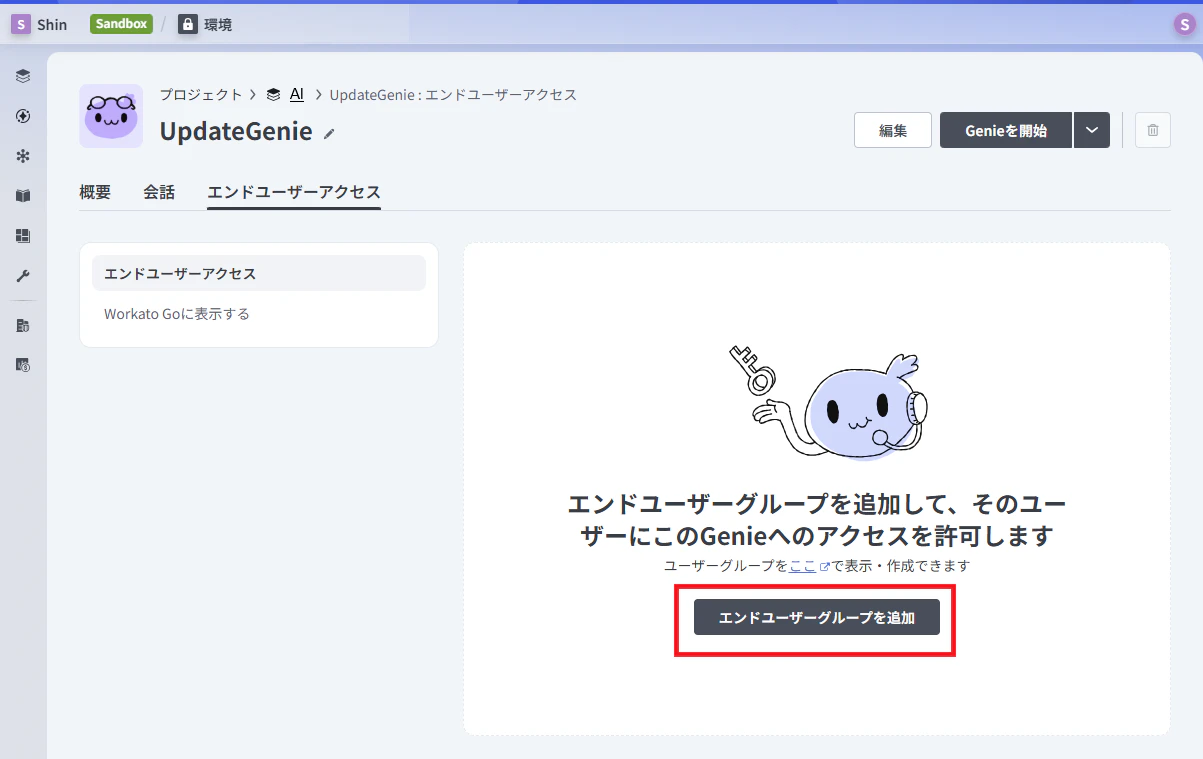The image size is (1203, 759).
Task: Select エンドユーザーアクセス in the left panel
Action: 259,273
